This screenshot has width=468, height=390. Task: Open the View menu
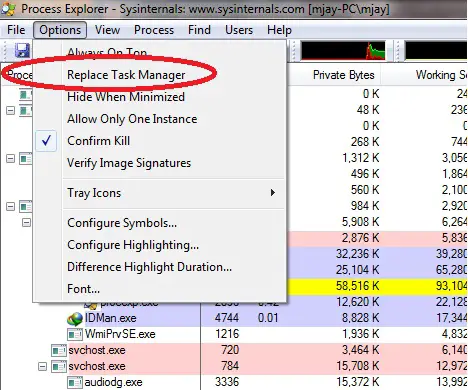[107, 30]
